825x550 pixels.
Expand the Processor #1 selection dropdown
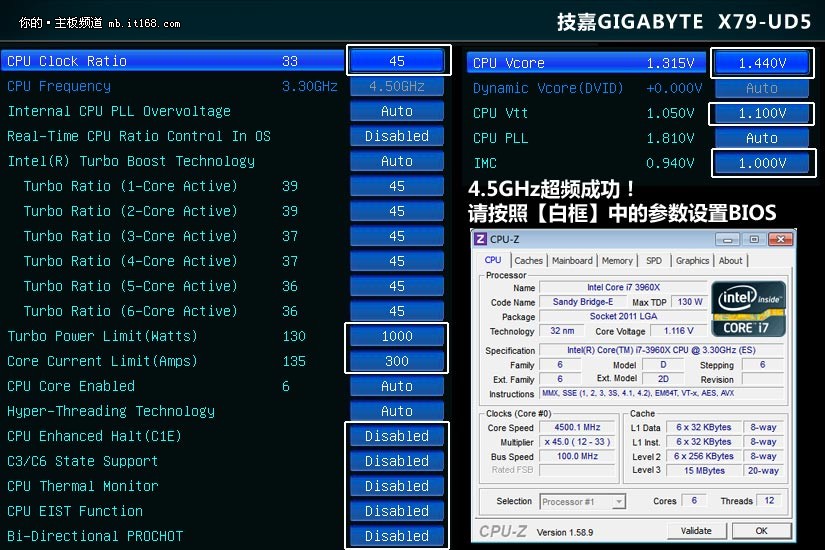coord(582,501)
